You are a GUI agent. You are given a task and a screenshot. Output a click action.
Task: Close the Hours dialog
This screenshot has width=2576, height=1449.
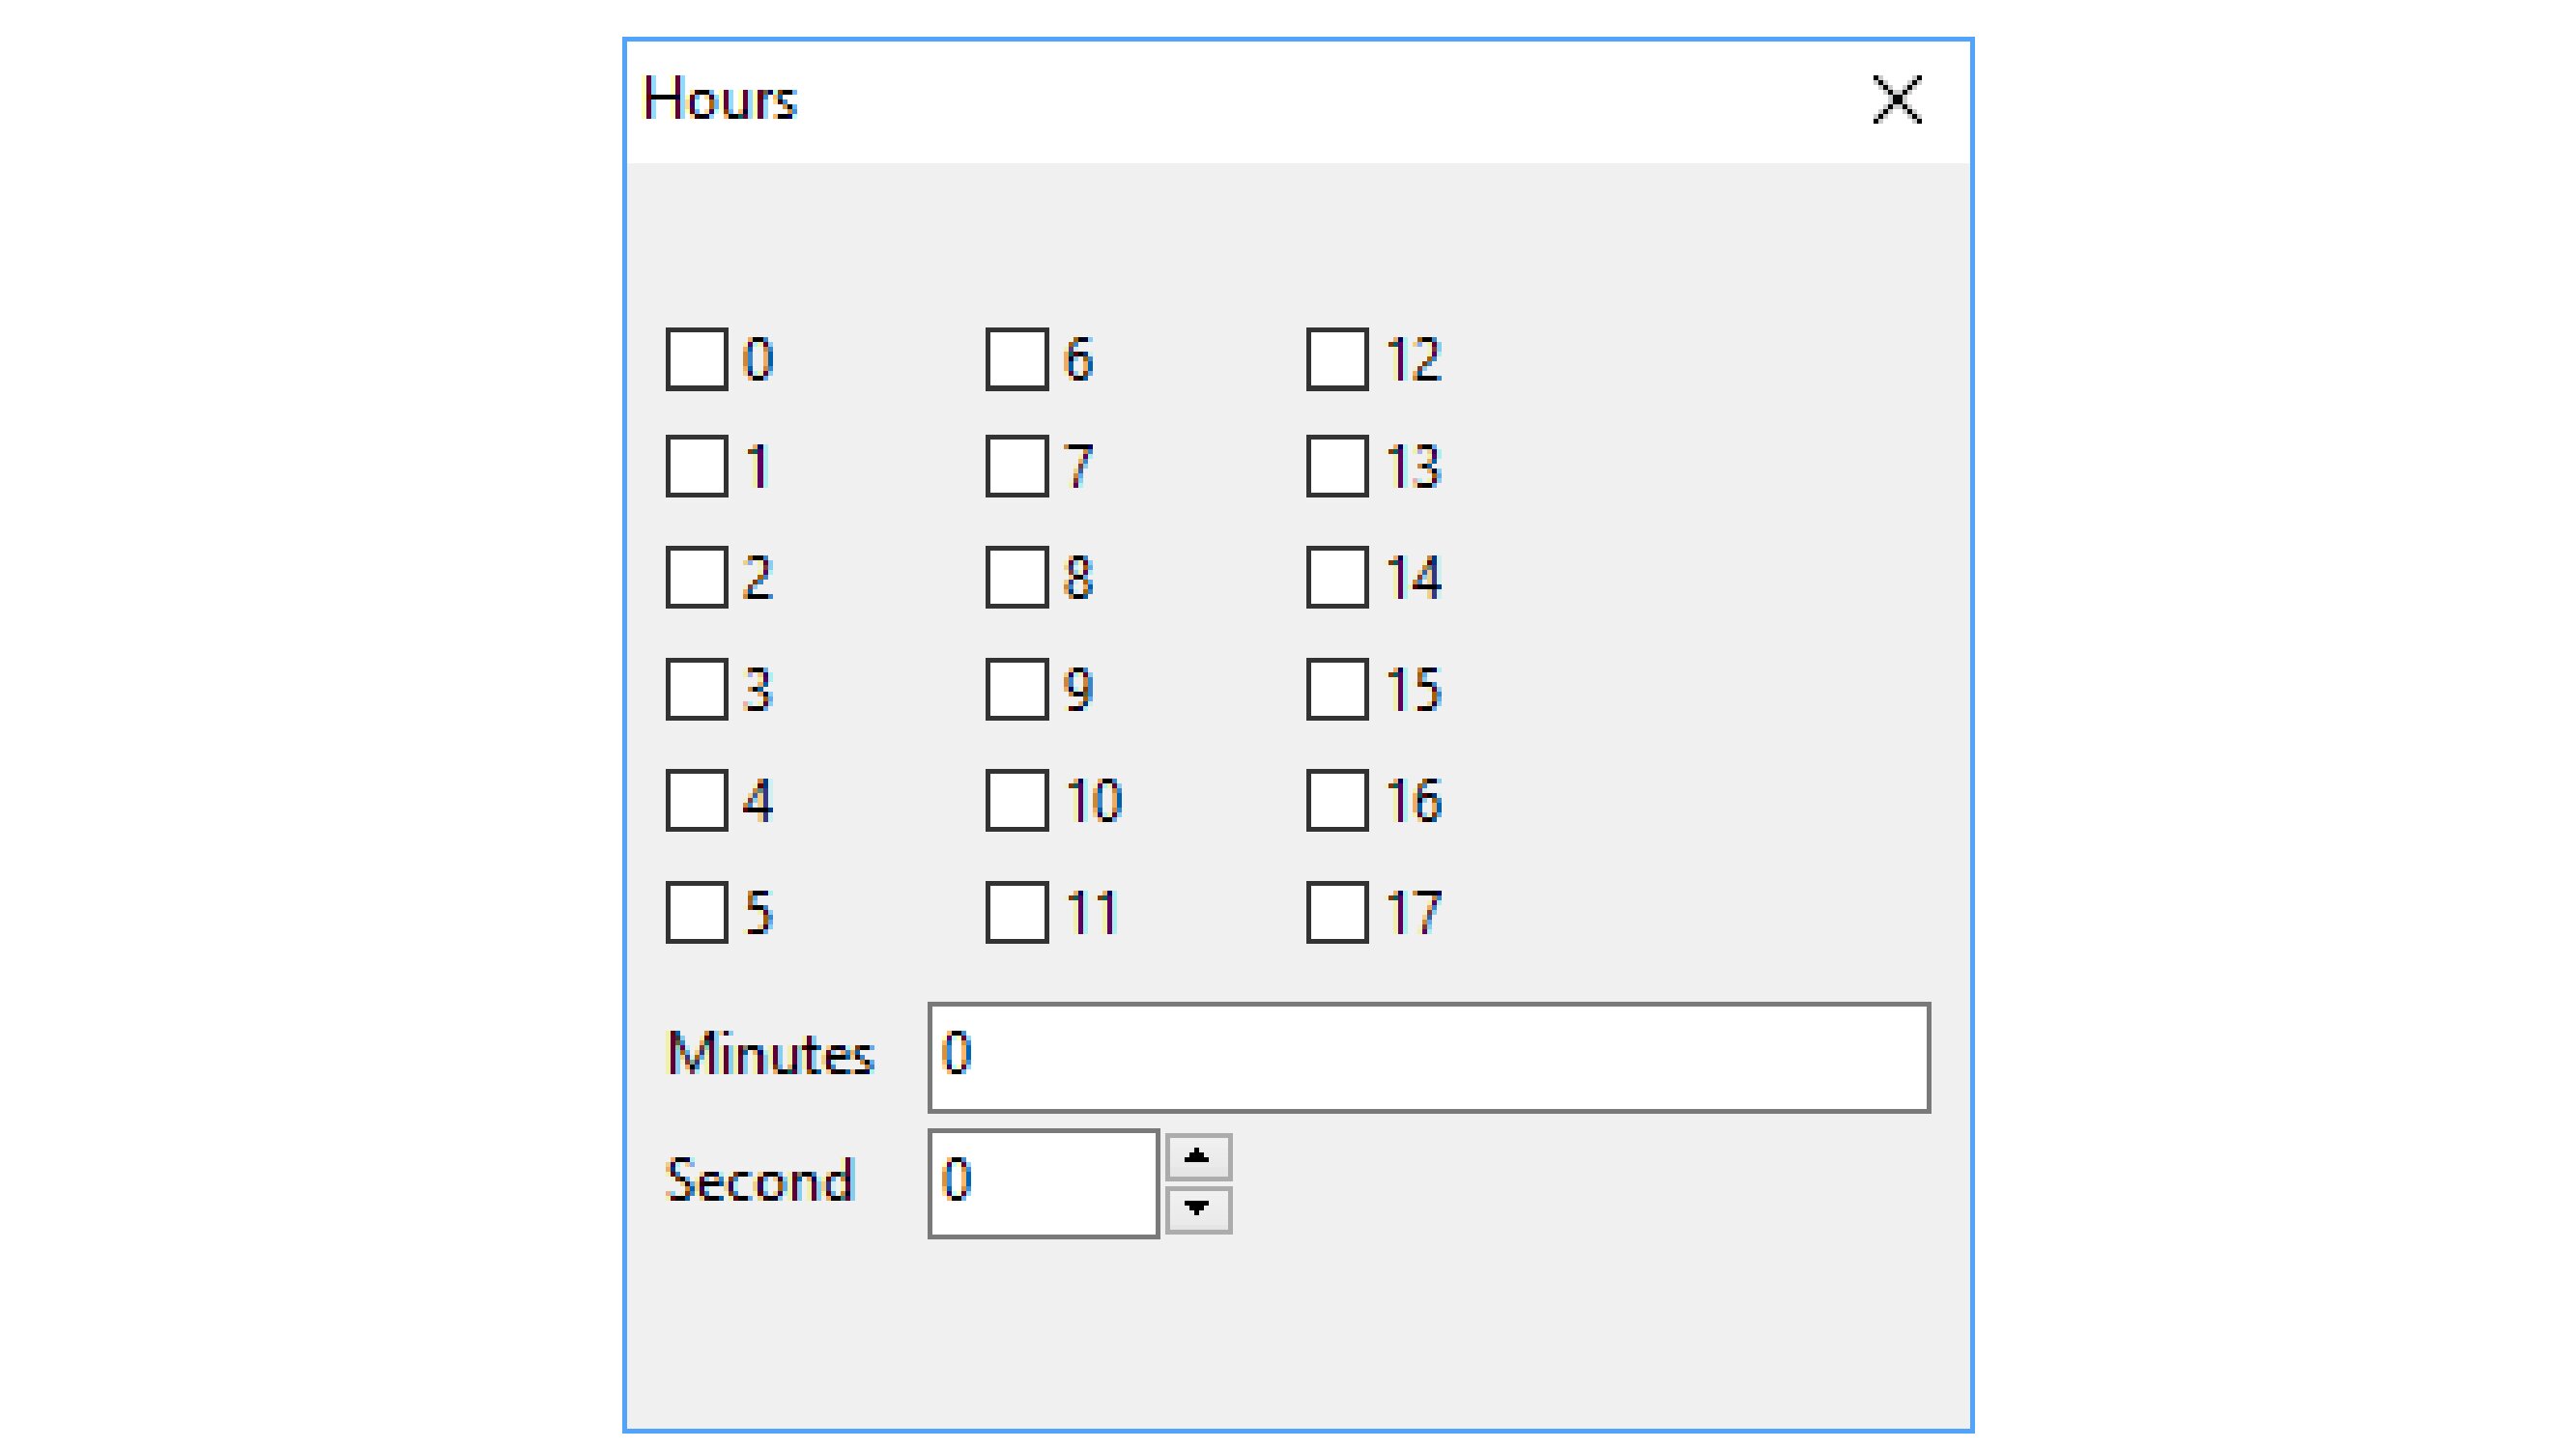1896,100
